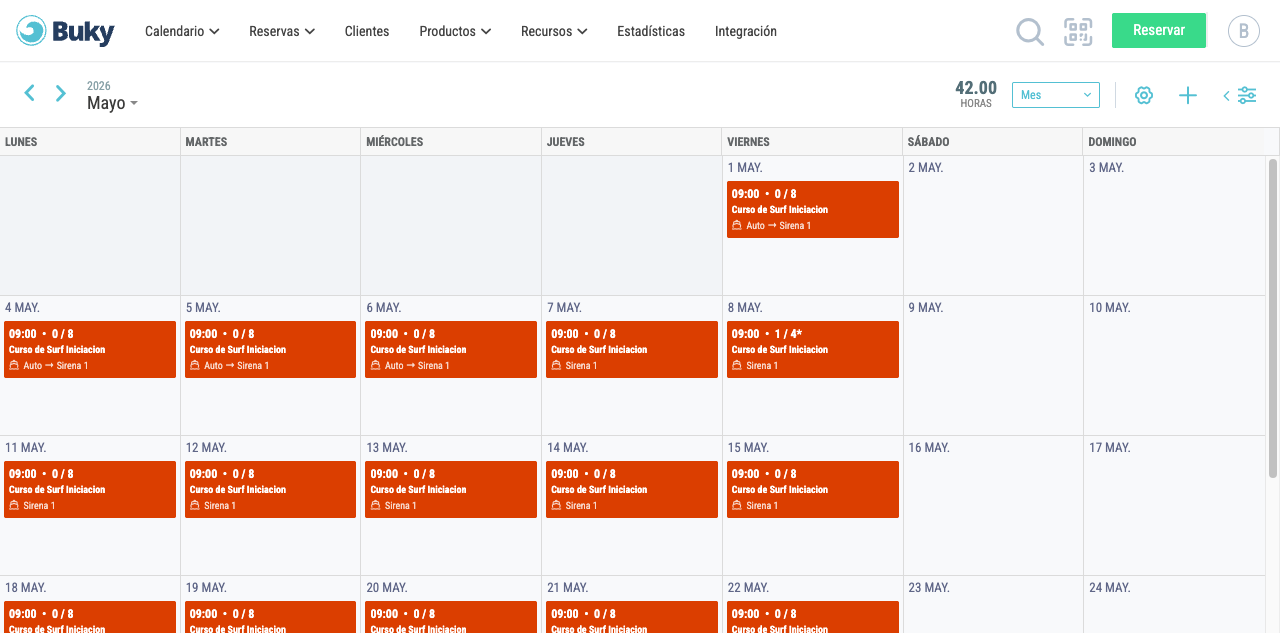This screenshot has width=1280, height=633.
Task: Click the Buky logo
Action: [x=65, y=31]
